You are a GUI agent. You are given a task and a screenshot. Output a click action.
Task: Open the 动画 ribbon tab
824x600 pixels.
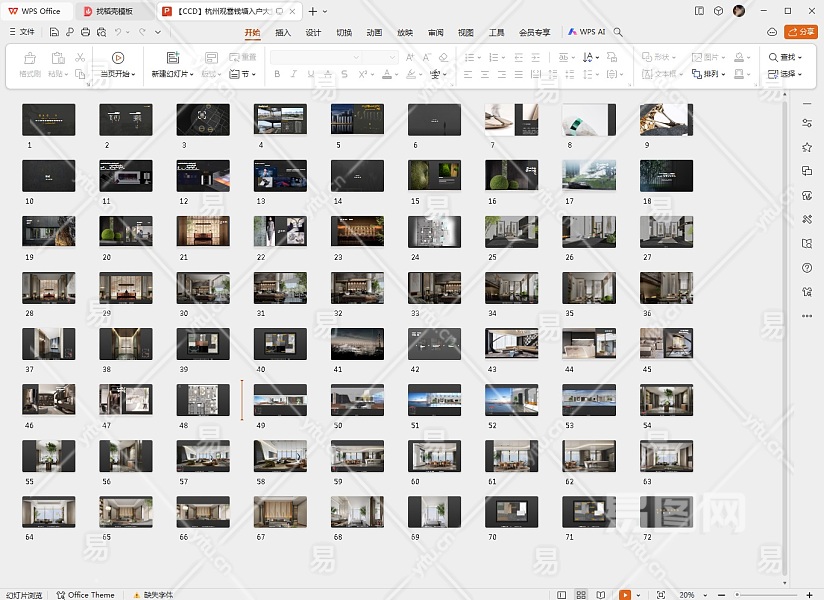point(374,32)
